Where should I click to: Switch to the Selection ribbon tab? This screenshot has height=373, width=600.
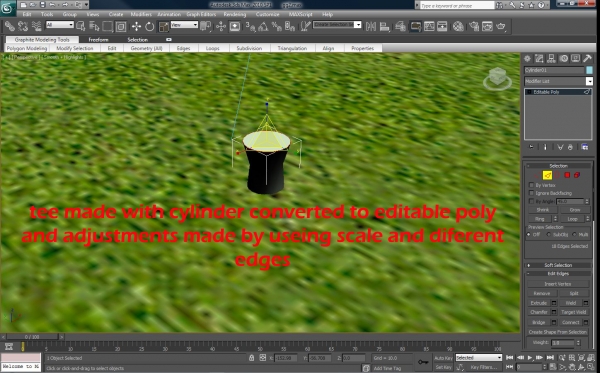[x=137, y=39]
